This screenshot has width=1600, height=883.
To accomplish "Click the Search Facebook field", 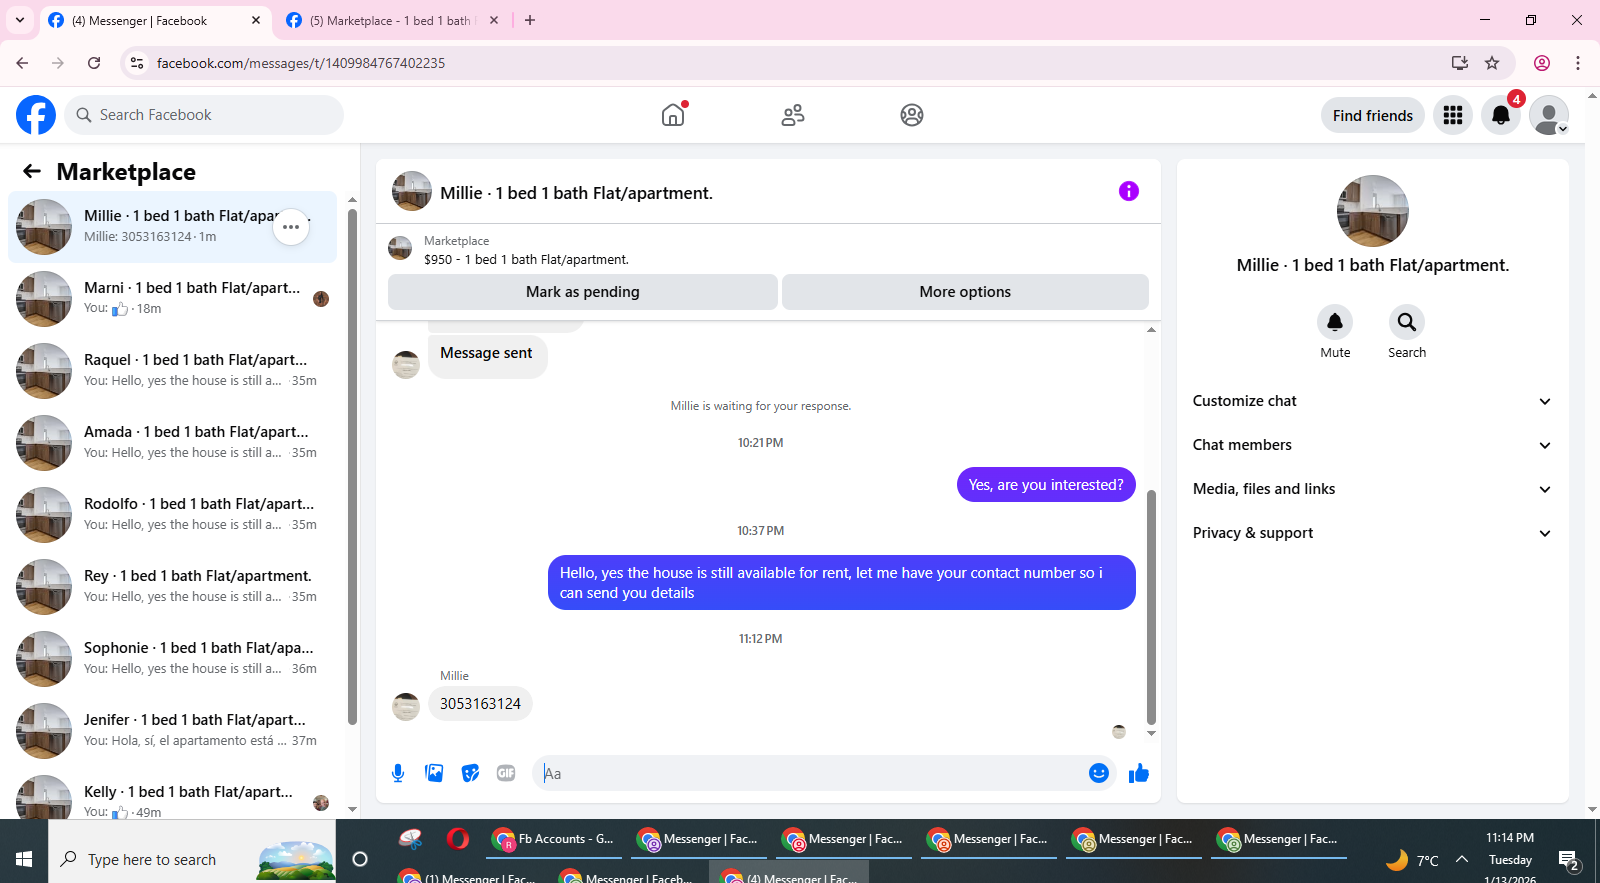I will click(204, 115).
